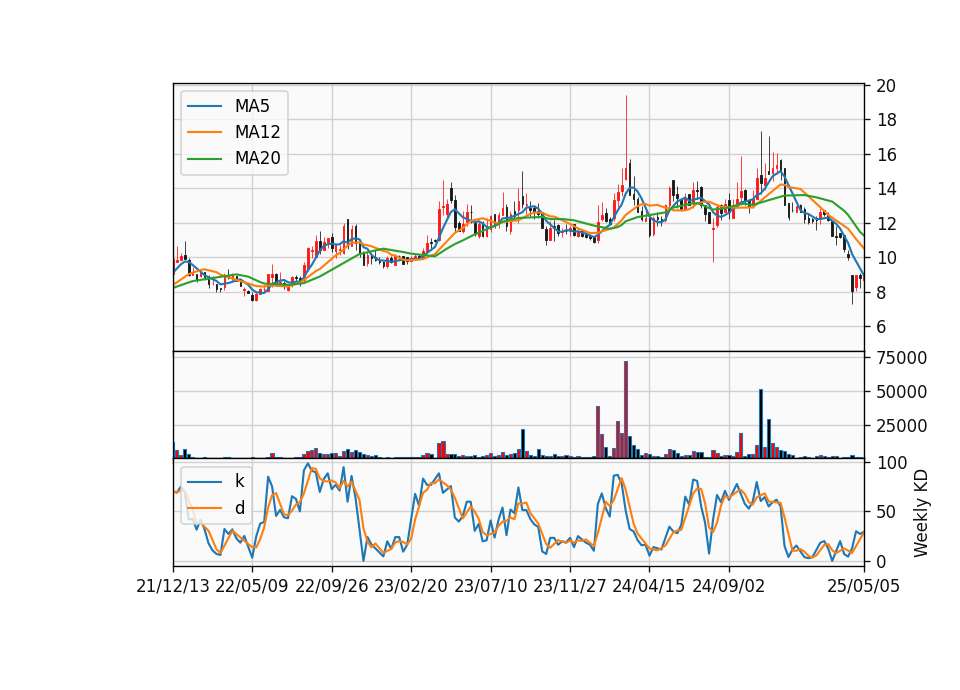Click the volume axis value 75000

901,358
